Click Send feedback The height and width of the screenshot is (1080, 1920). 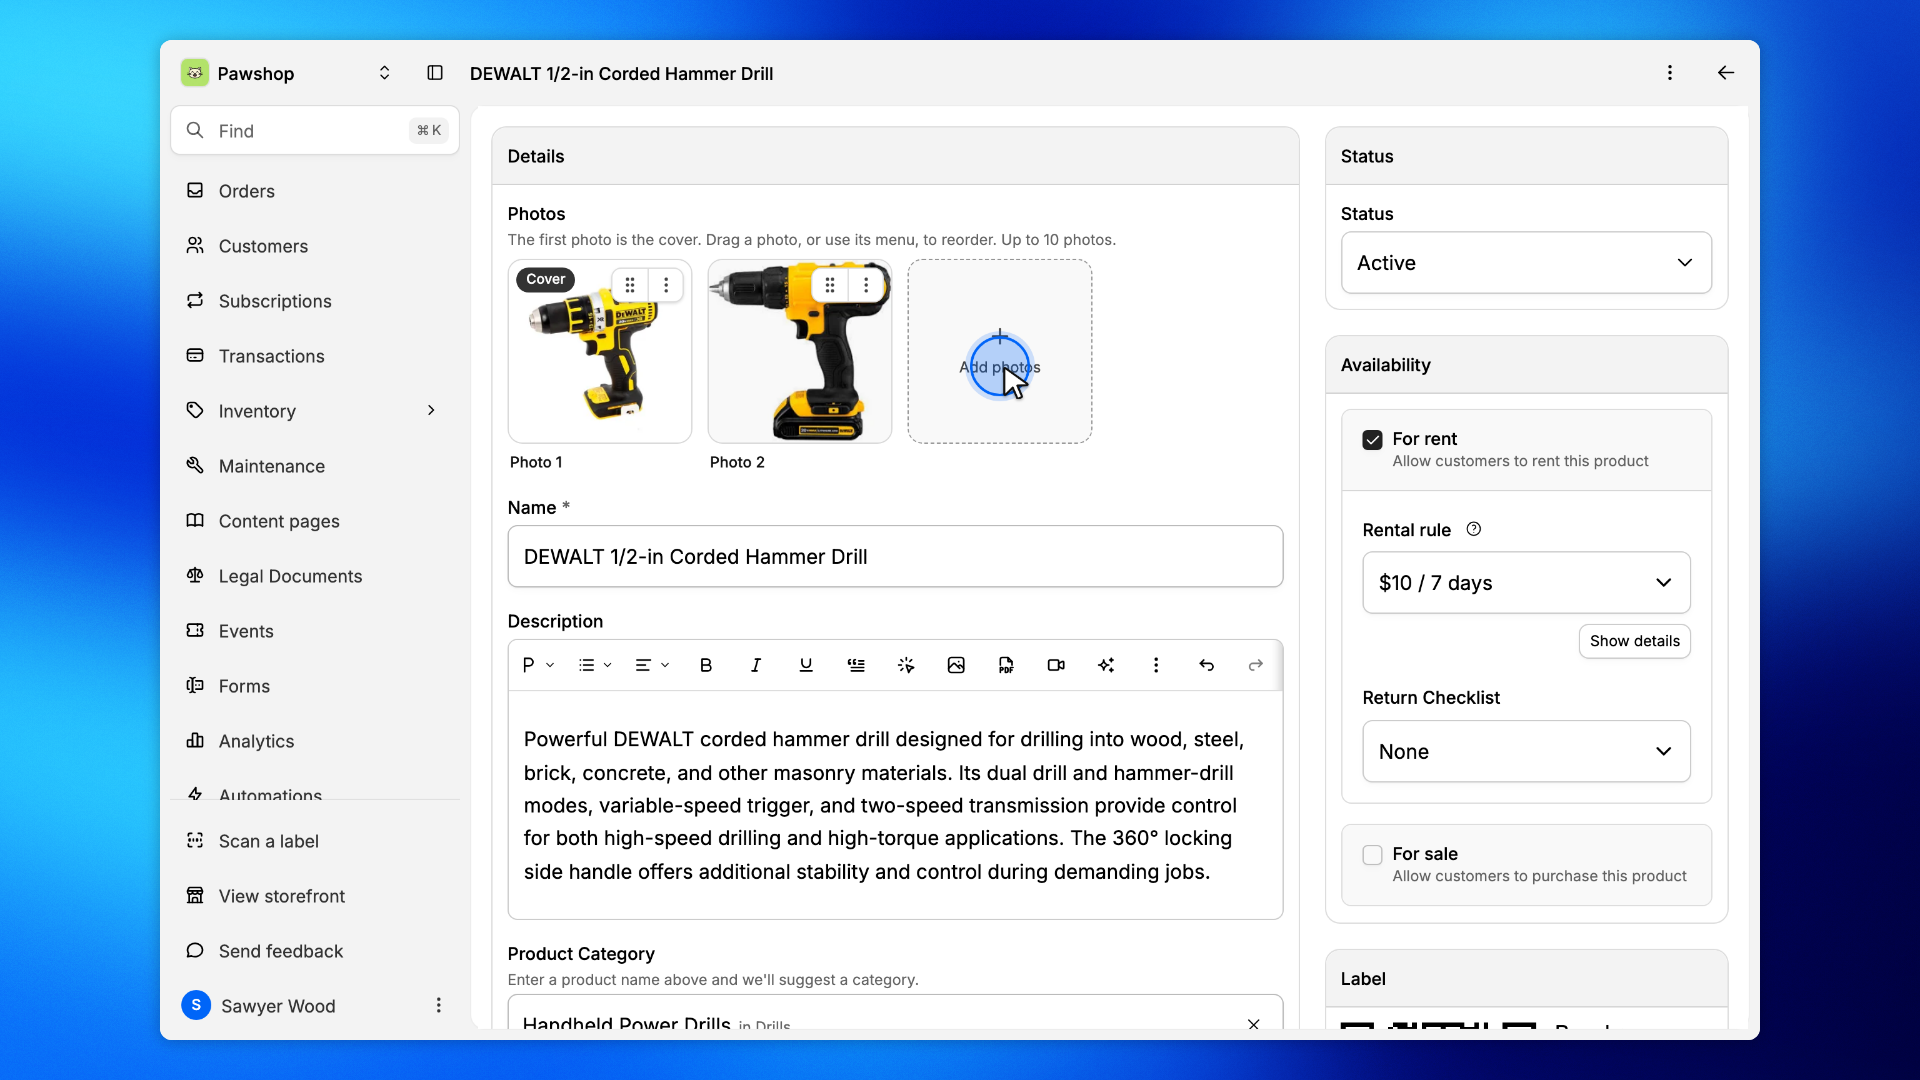(314, 951)
